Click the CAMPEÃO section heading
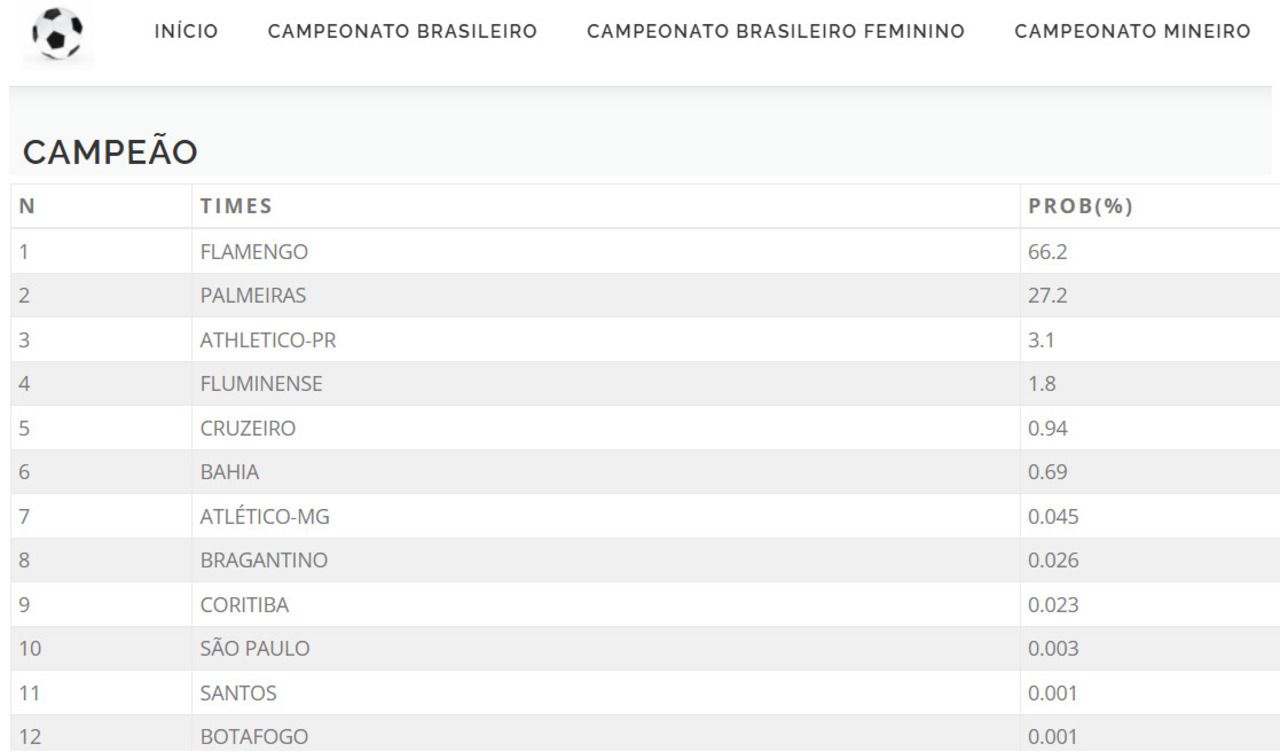This screenshot has width=1280, height=752. [x=110, y=153]
